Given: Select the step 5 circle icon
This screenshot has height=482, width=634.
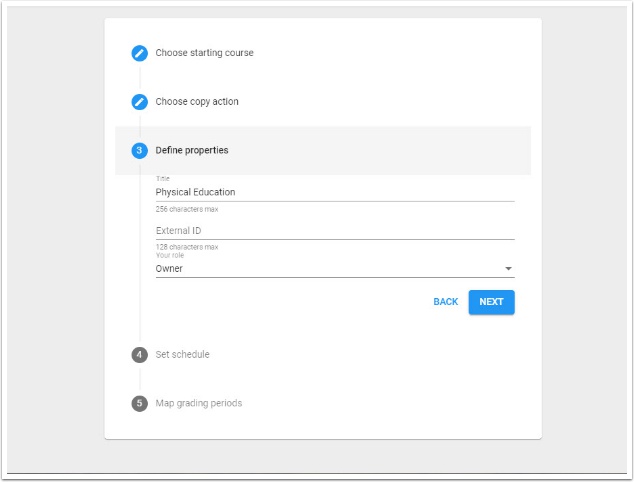Looking at the screenshot, I should 140,404.
